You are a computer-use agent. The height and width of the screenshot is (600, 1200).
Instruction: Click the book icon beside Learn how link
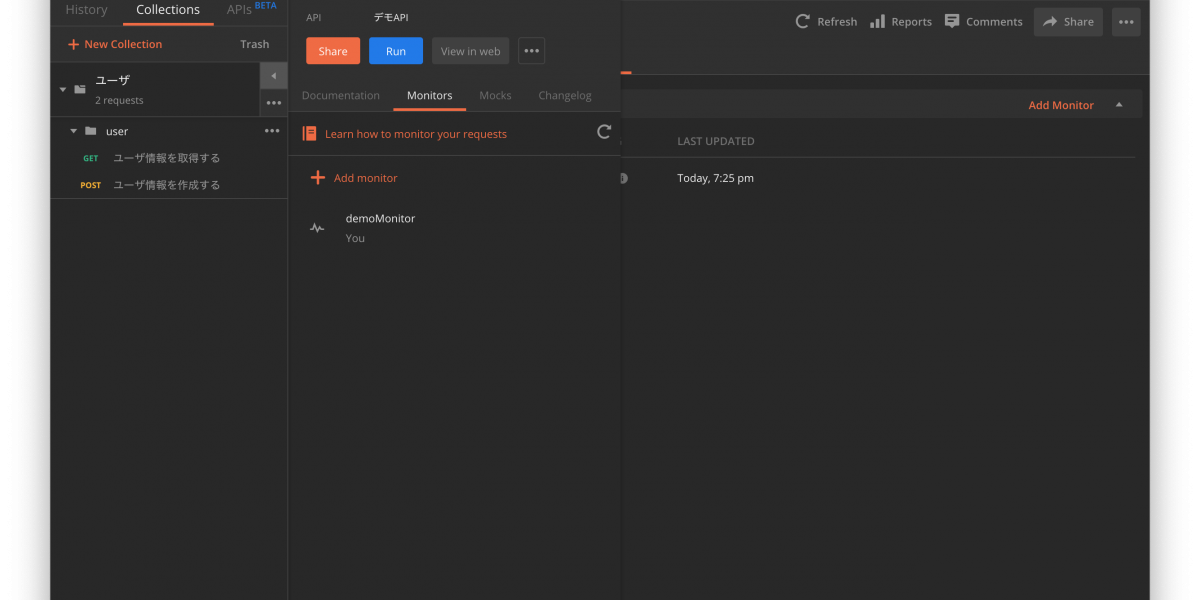tap(310, 134)
